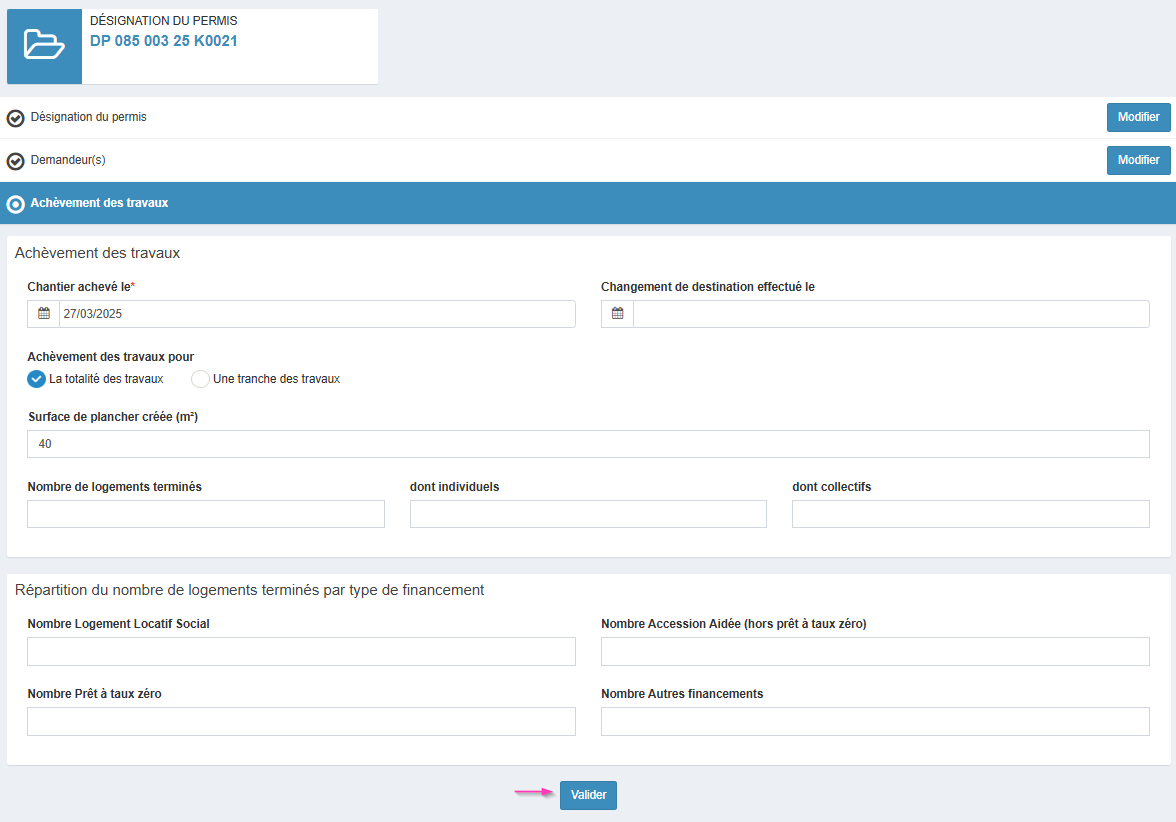Select La totalité des travaux option
Screen dimensions: 1176x822
point(37,379)
